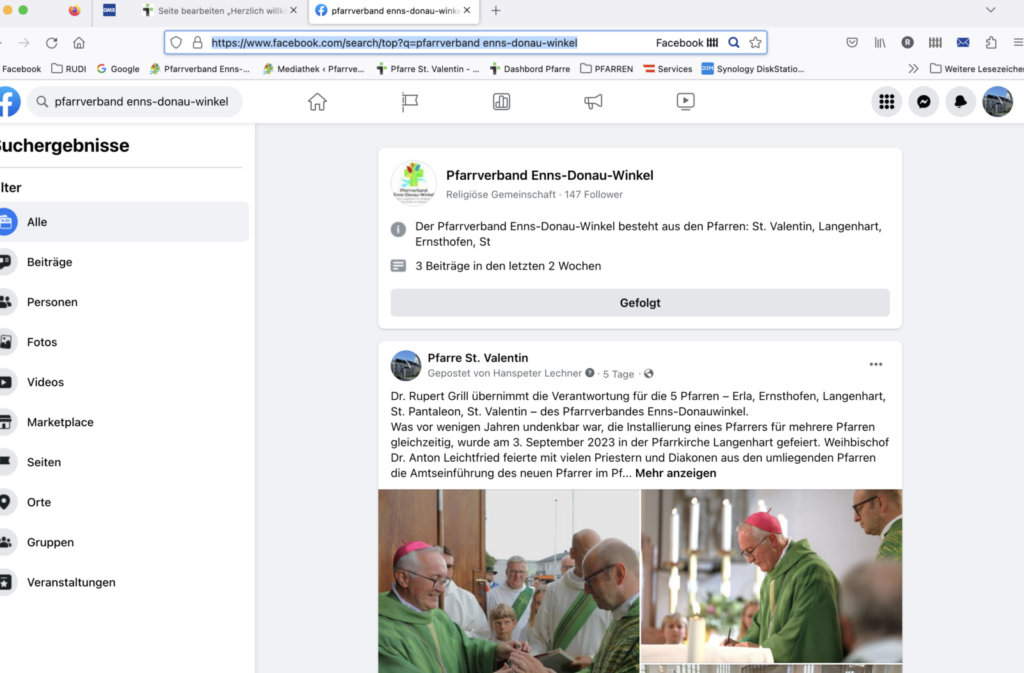Expand post with Mehr anzeigen
Viewport: 1024px width, 673px height.
pyautogui.click(x=675, y=473)
